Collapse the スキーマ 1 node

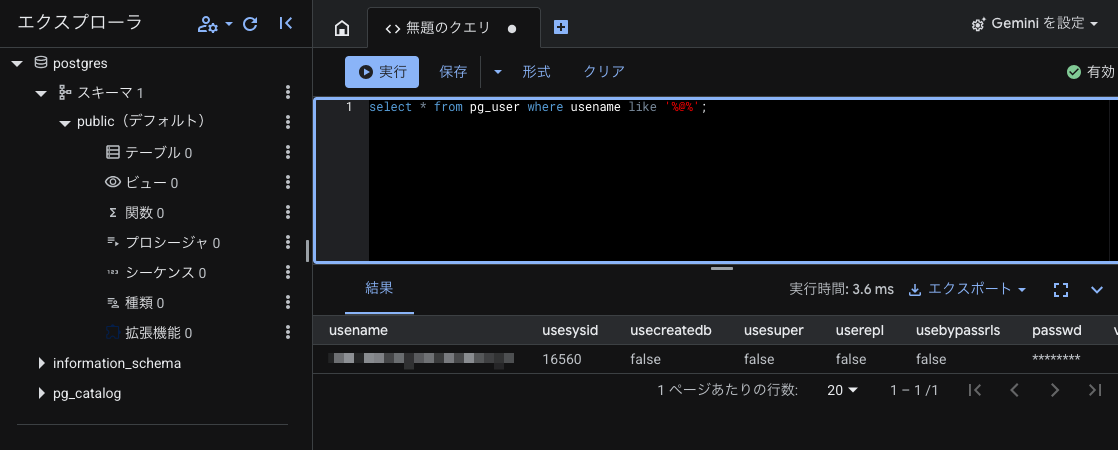coord(41,93)
